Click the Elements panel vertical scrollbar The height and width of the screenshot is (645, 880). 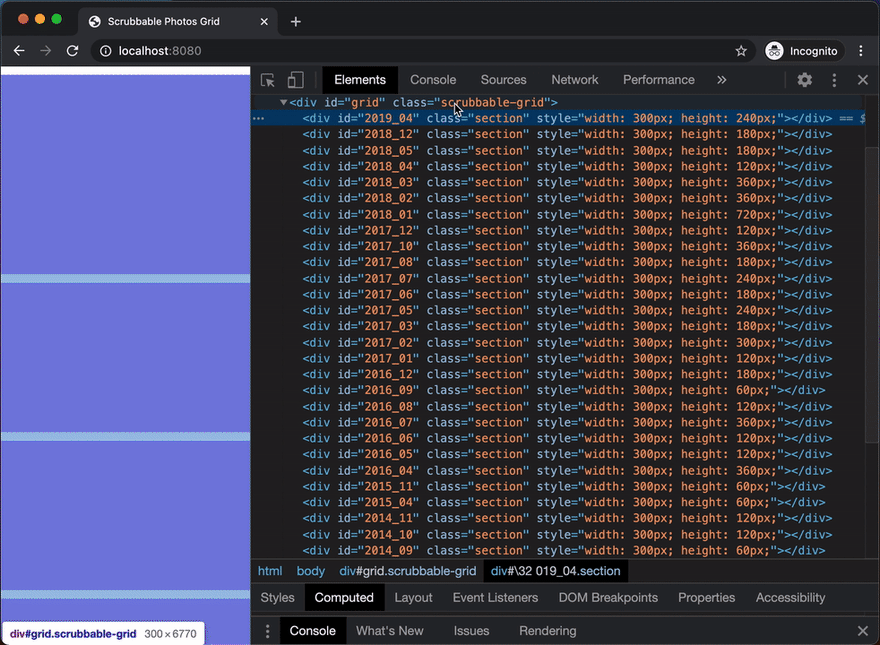pyautogui.click(x=871, y=295)
